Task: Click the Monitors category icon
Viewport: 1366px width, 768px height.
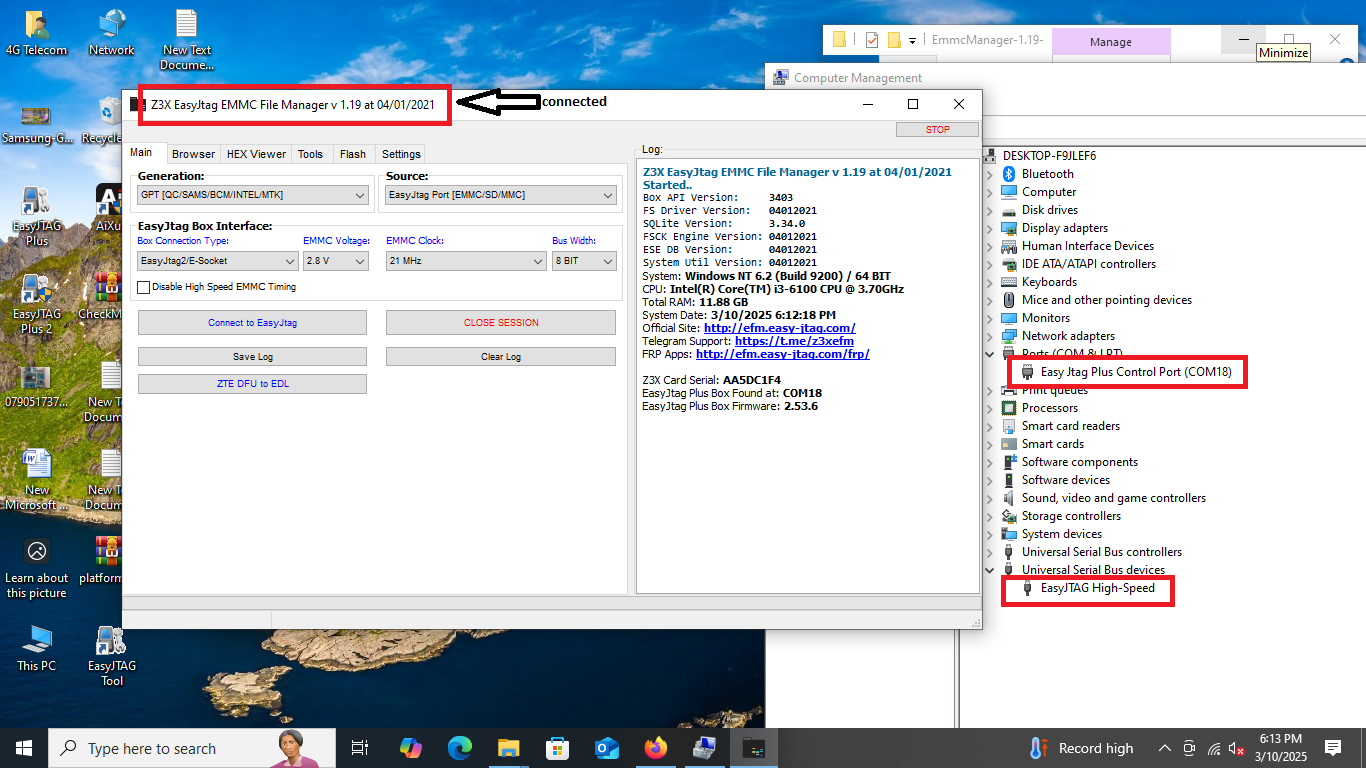Action: click(x=1009, y=318)
